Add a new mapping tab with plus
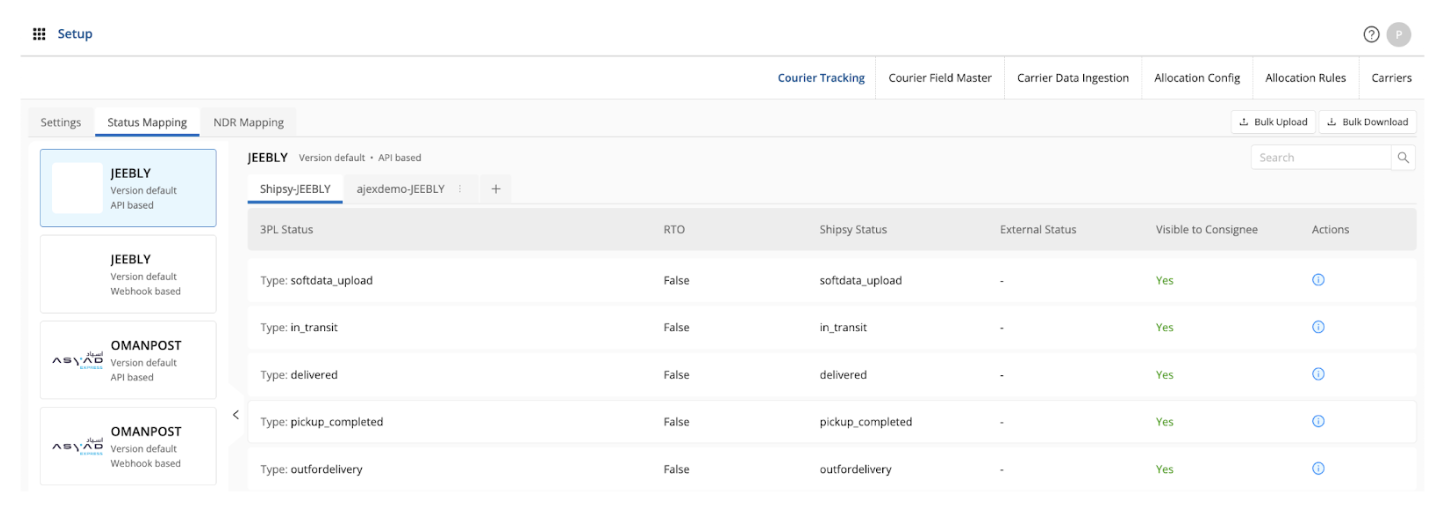 pyautogui.click(x=495, y=189)
